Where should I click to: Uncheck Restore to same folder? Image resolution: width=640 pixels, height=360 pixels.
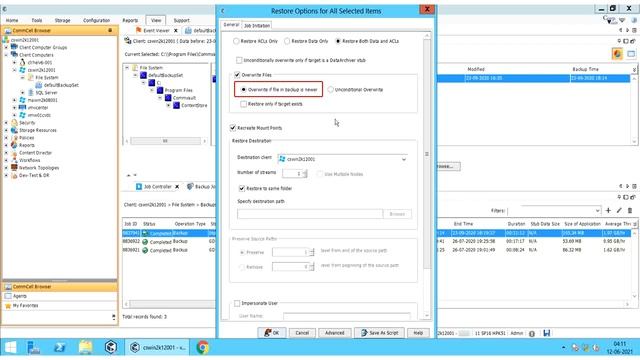[242, 188]
